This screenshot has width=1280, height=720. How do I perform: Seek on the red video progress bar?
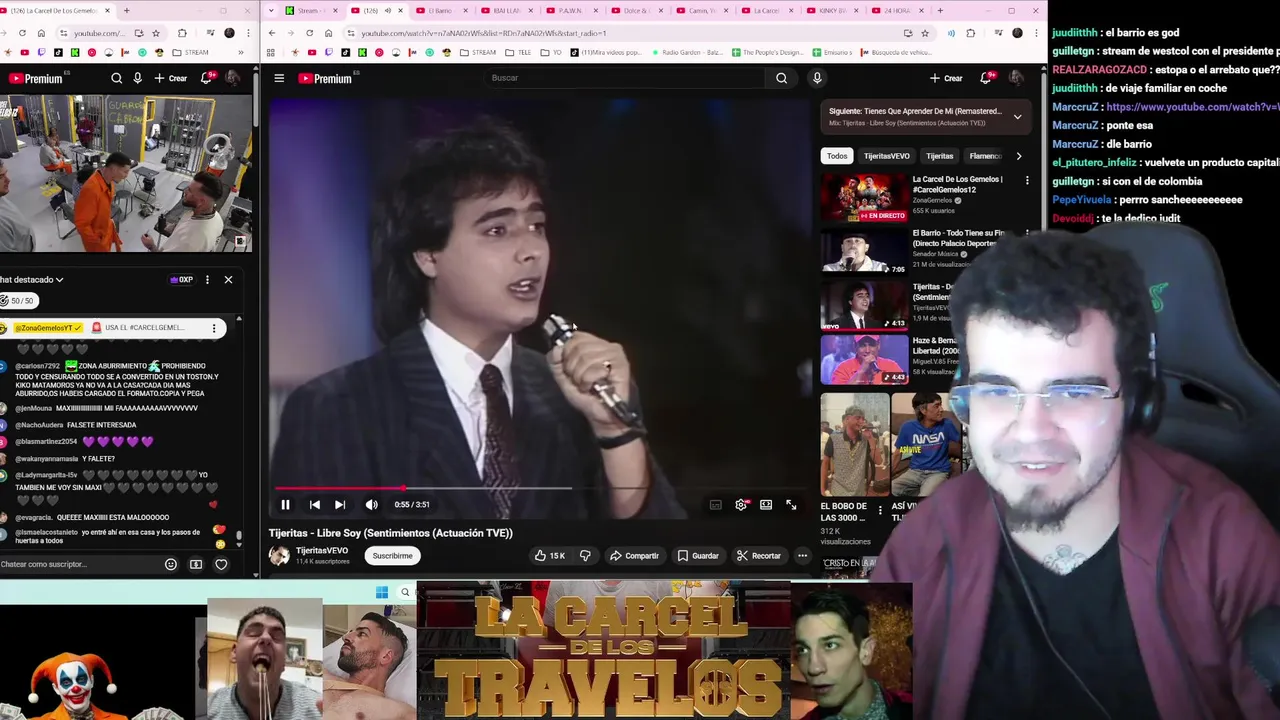coord(540,488)
